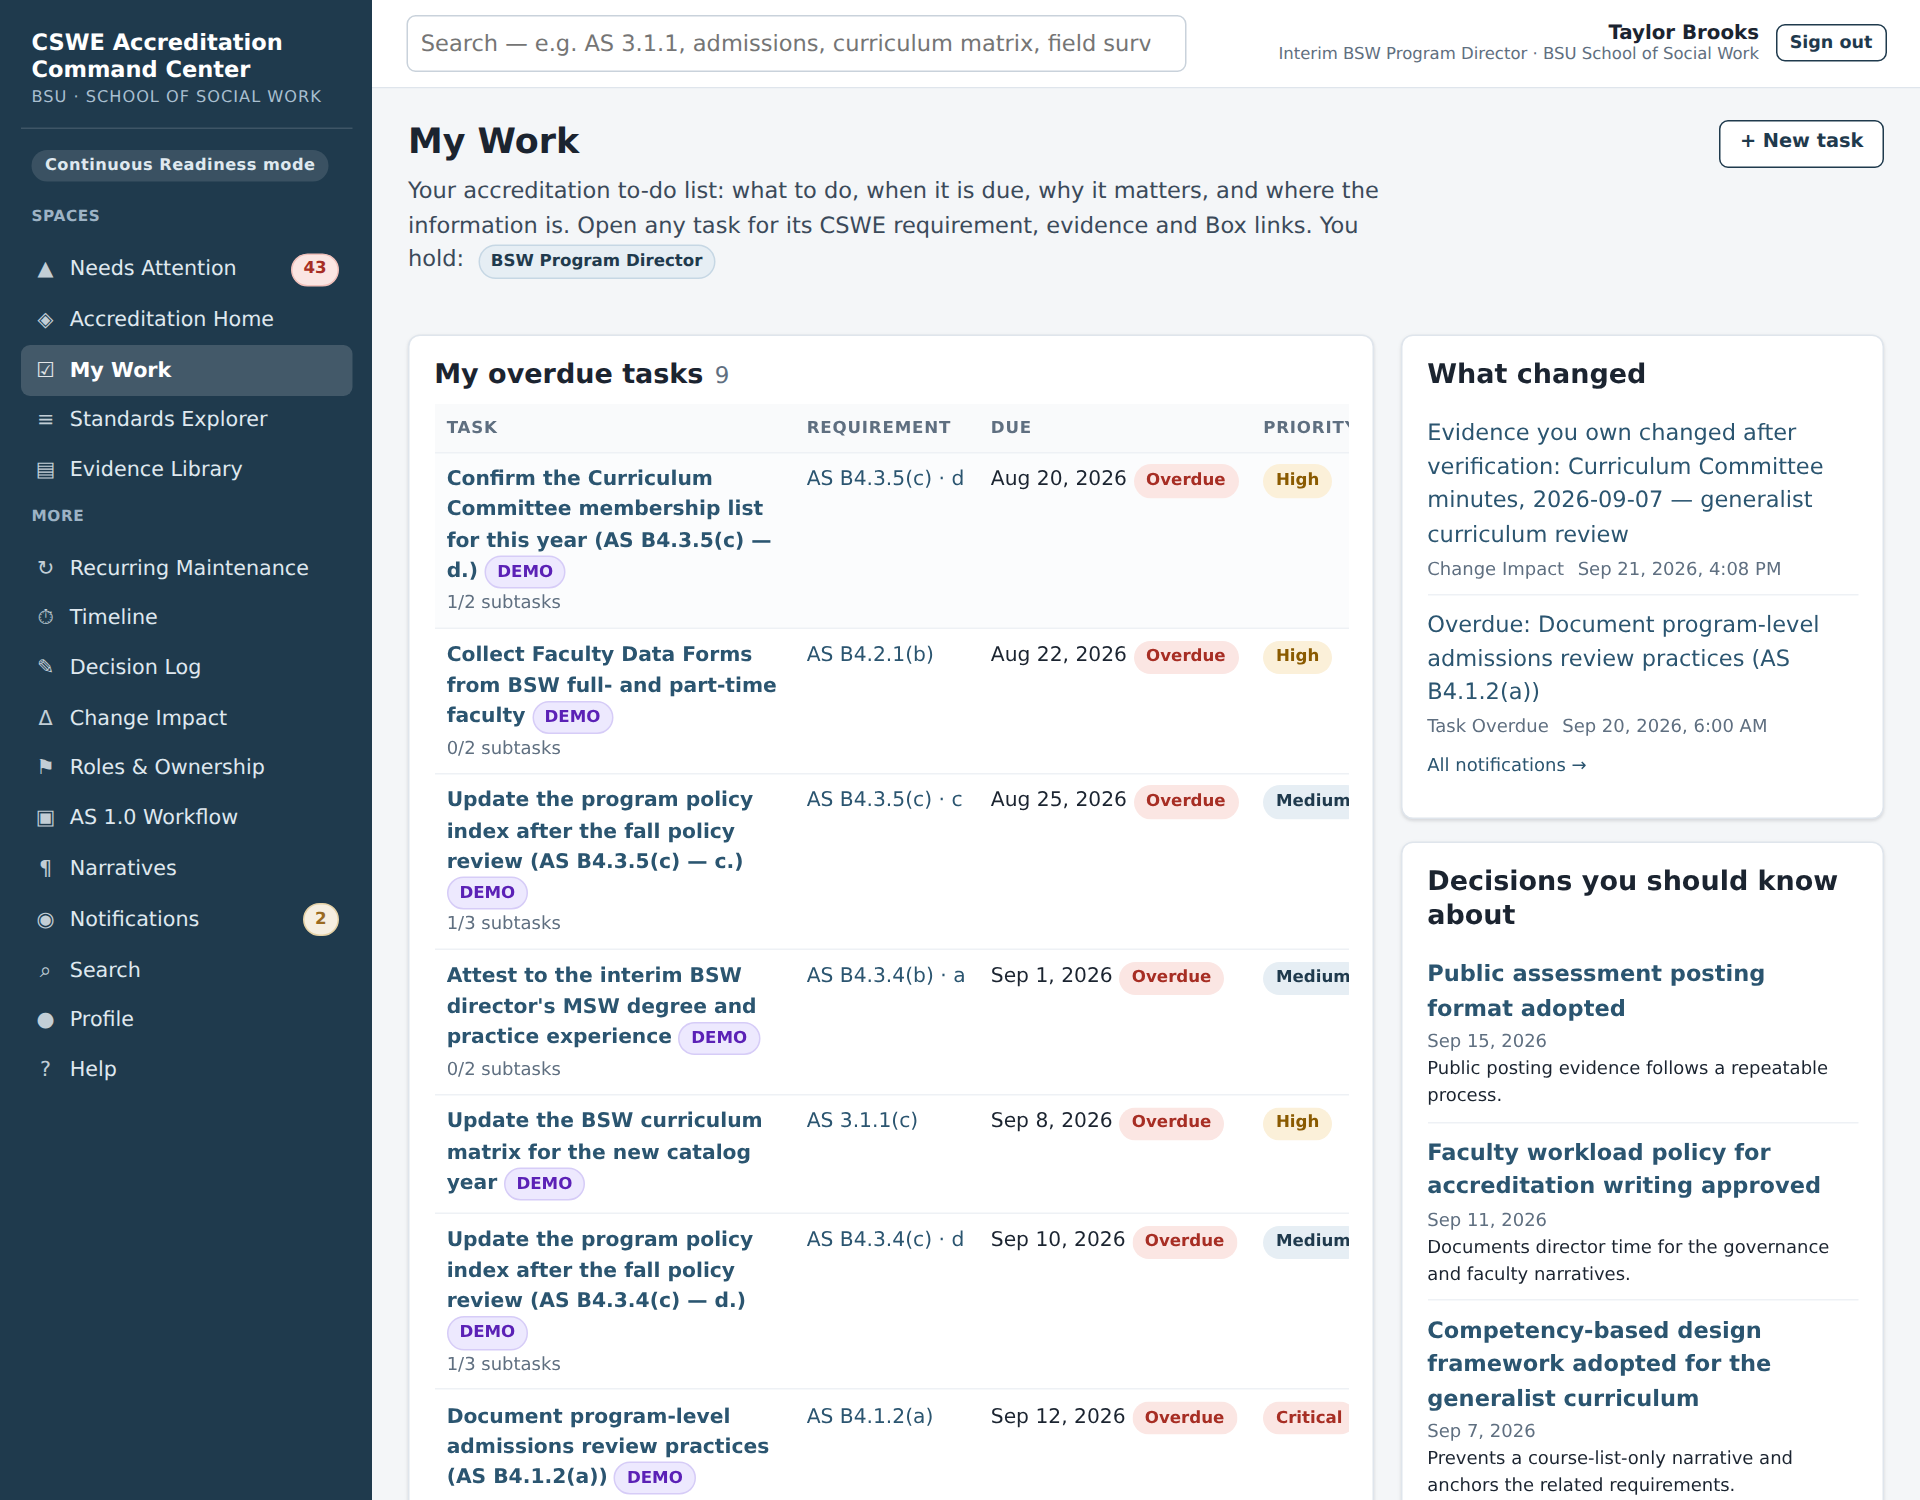Open Faculty workload policy decision
Viewport: 1920px width, 1500px height.
tap(1623, 1169)
